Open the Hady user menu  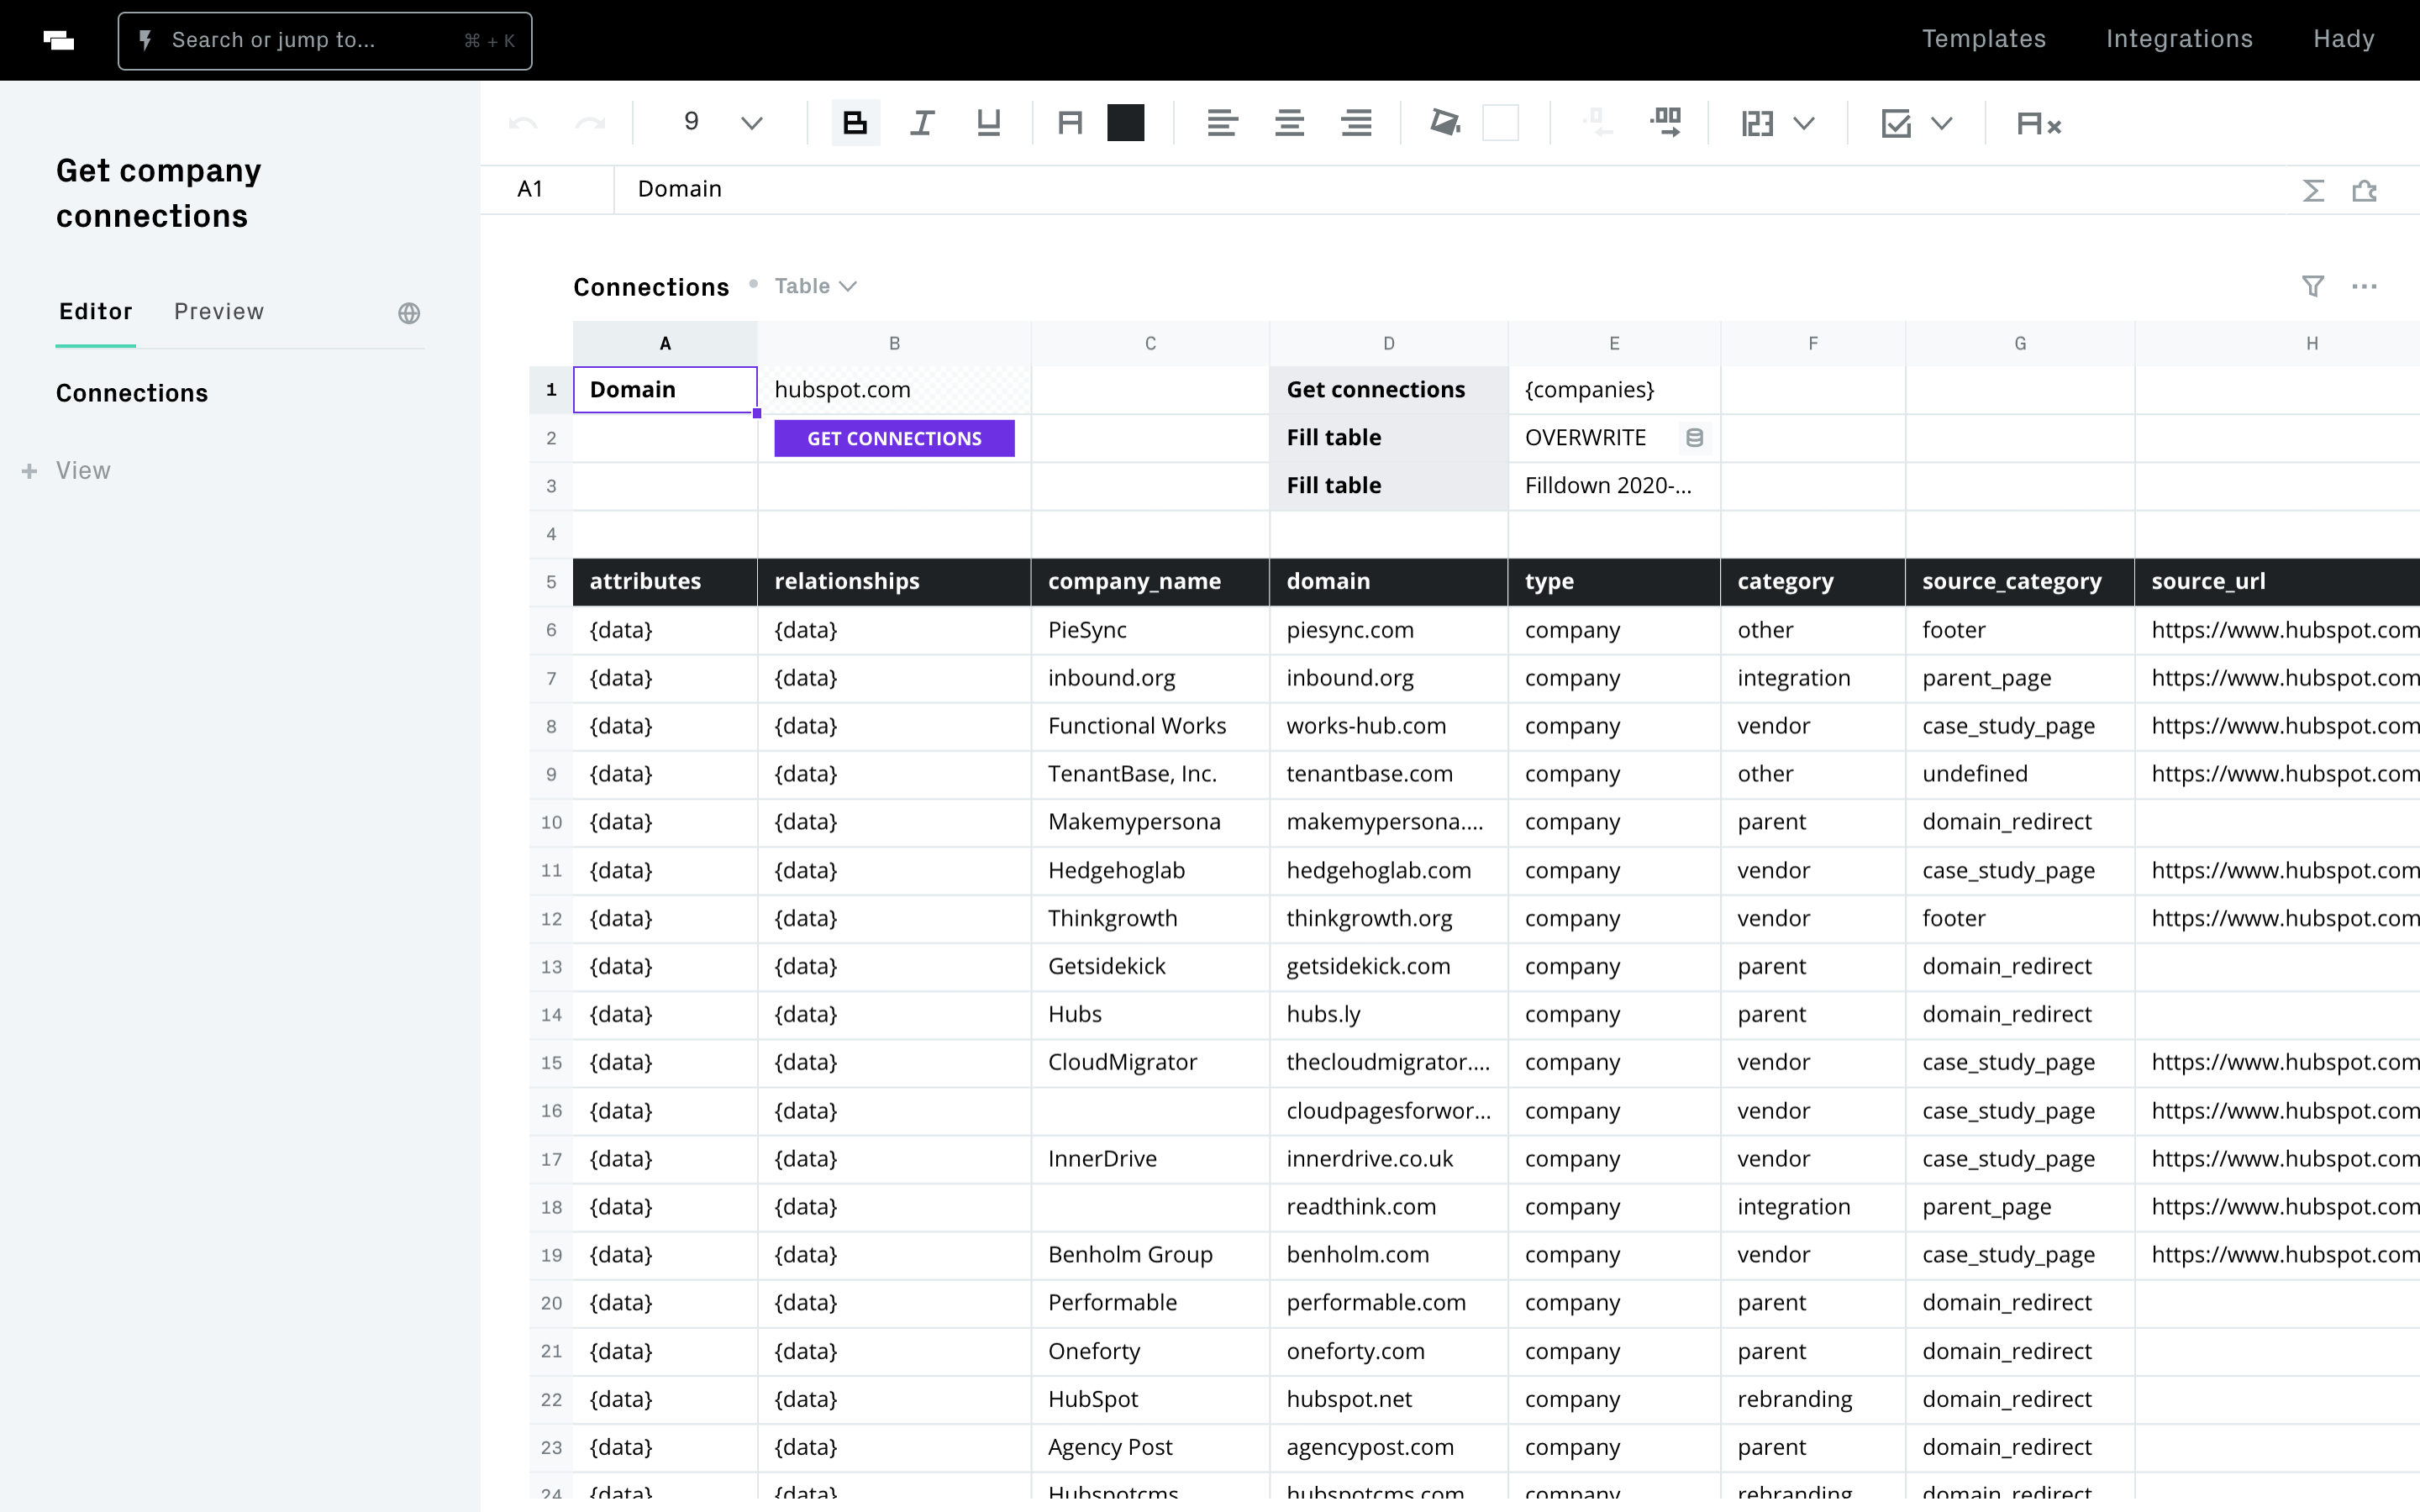coord(2343,39)
